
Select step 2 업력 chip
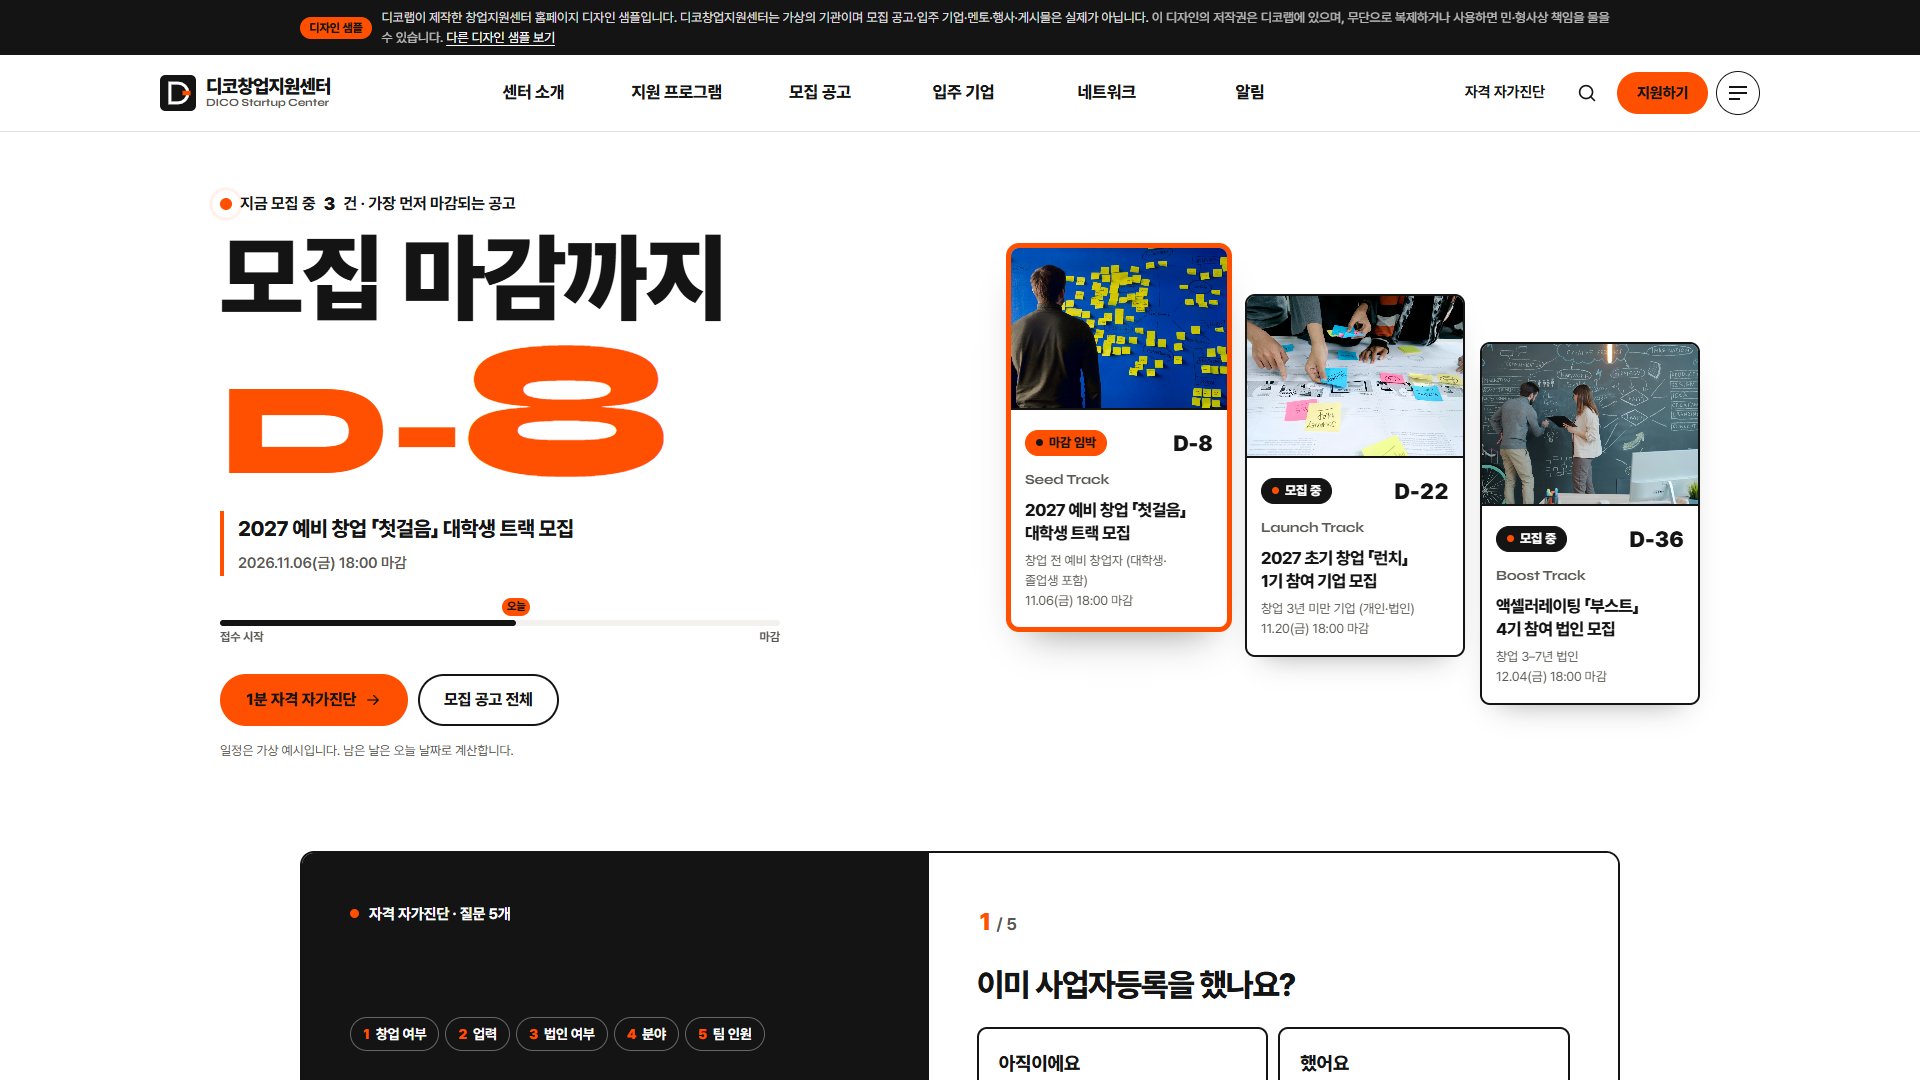477,1034
